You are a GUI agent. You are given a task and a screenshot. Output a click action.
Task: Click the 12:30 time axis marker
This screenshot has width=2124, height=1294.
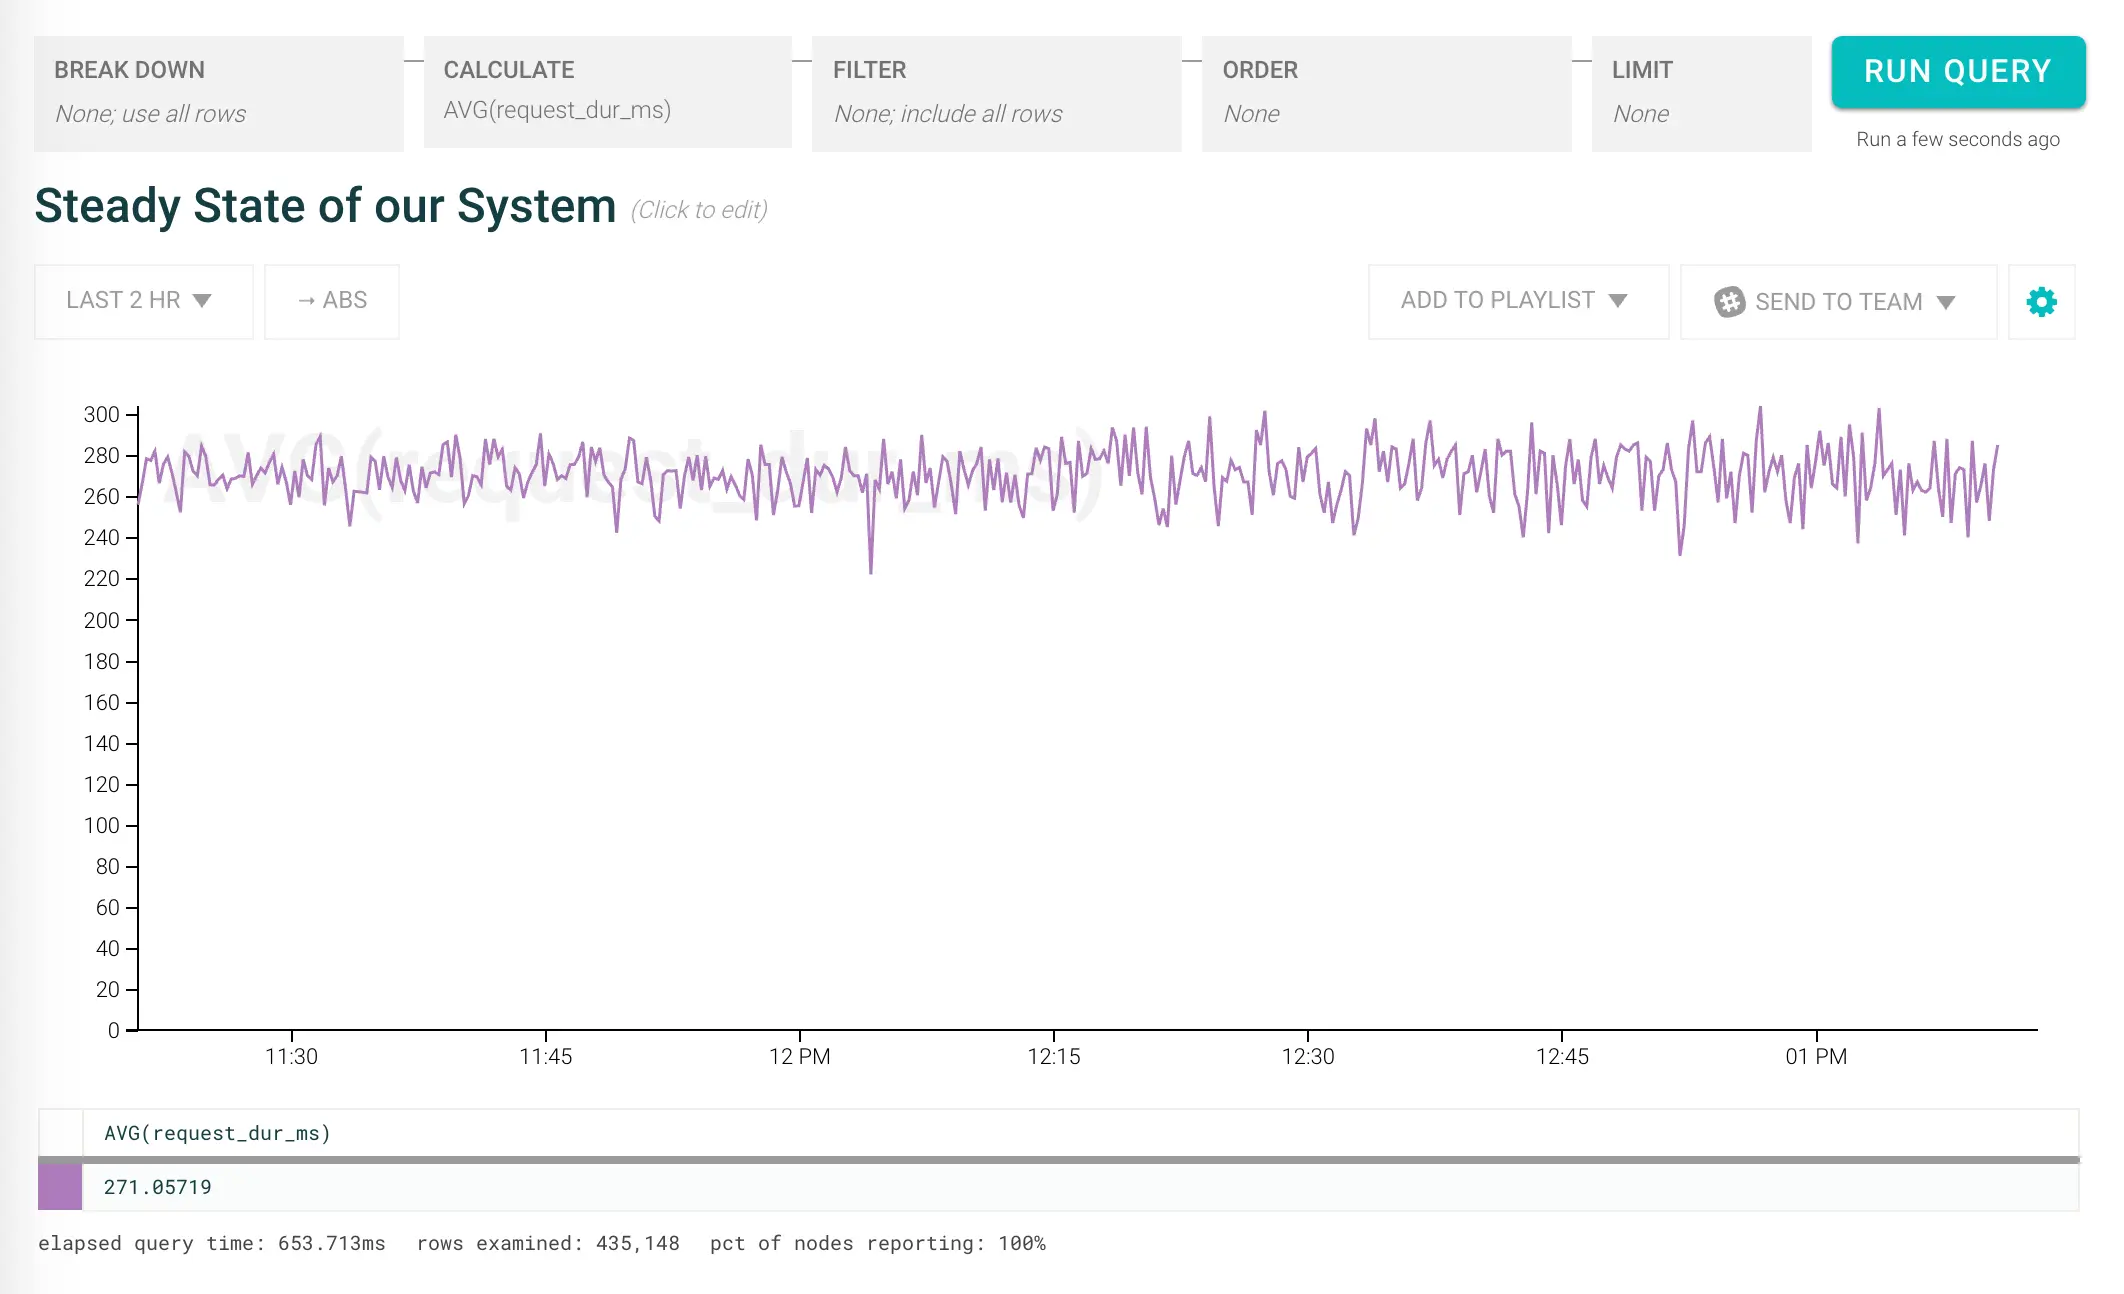tap(1307, 1055)
